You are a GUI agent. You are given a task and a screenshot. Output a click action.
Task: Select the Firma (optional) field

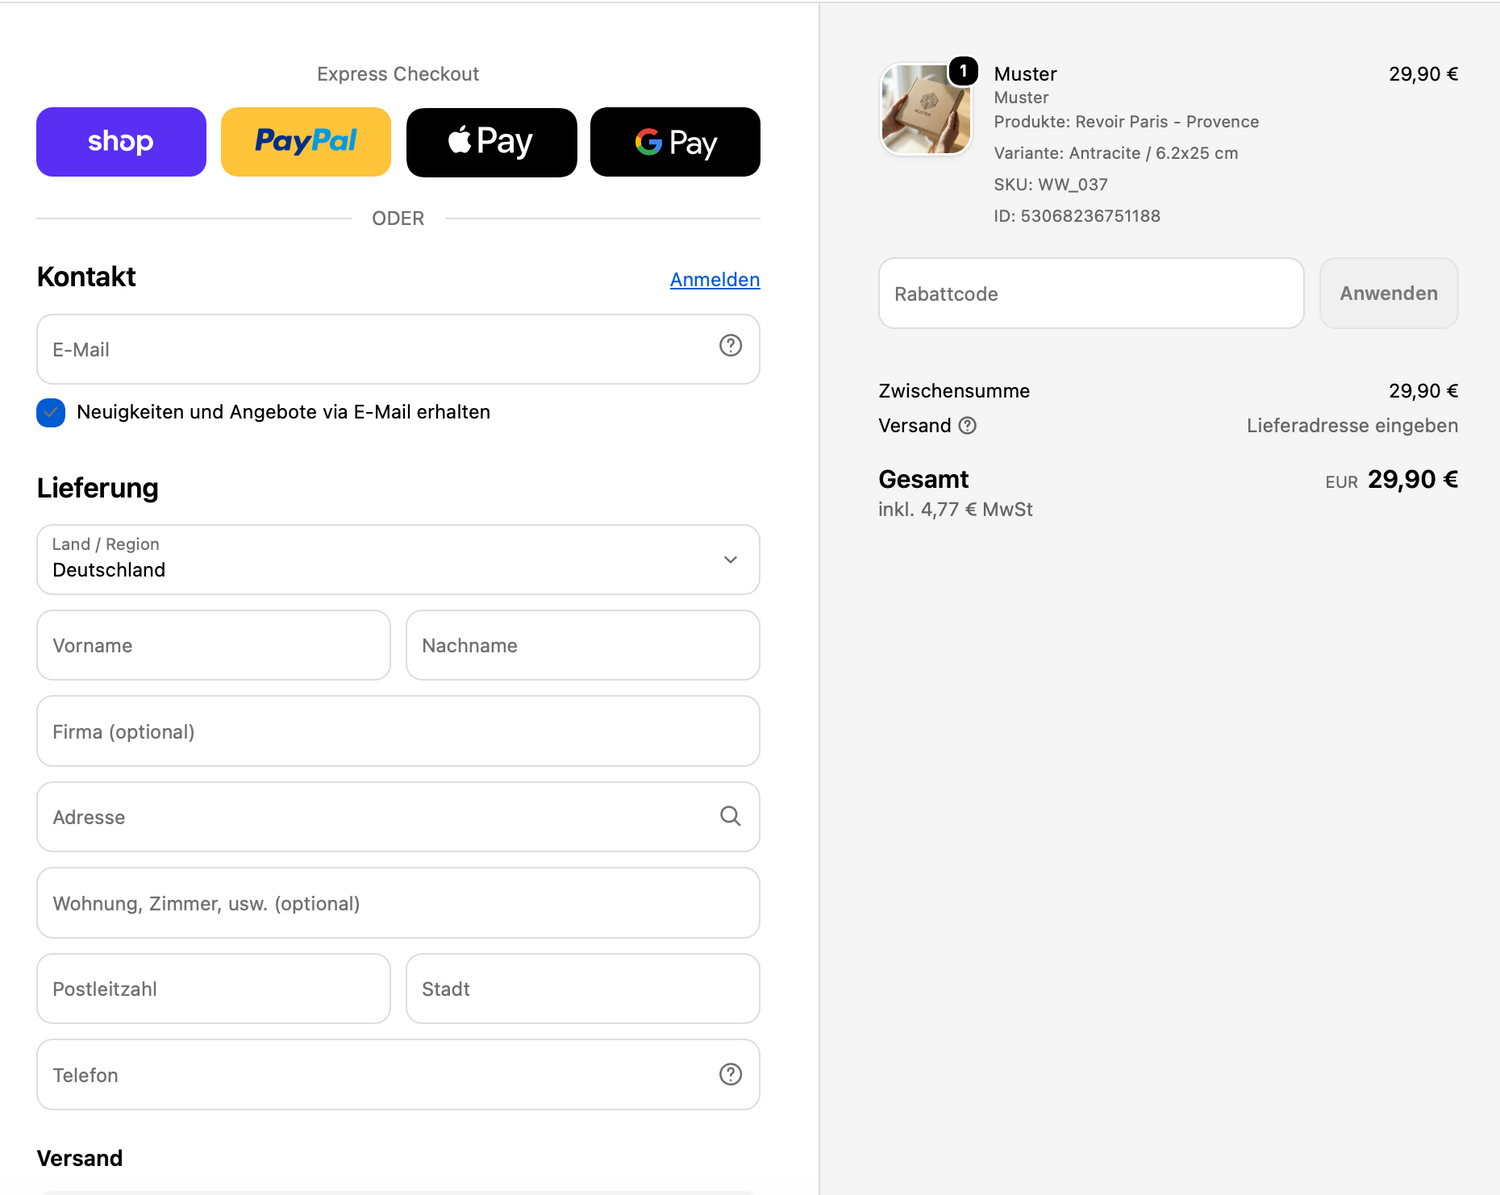(398, 731)
